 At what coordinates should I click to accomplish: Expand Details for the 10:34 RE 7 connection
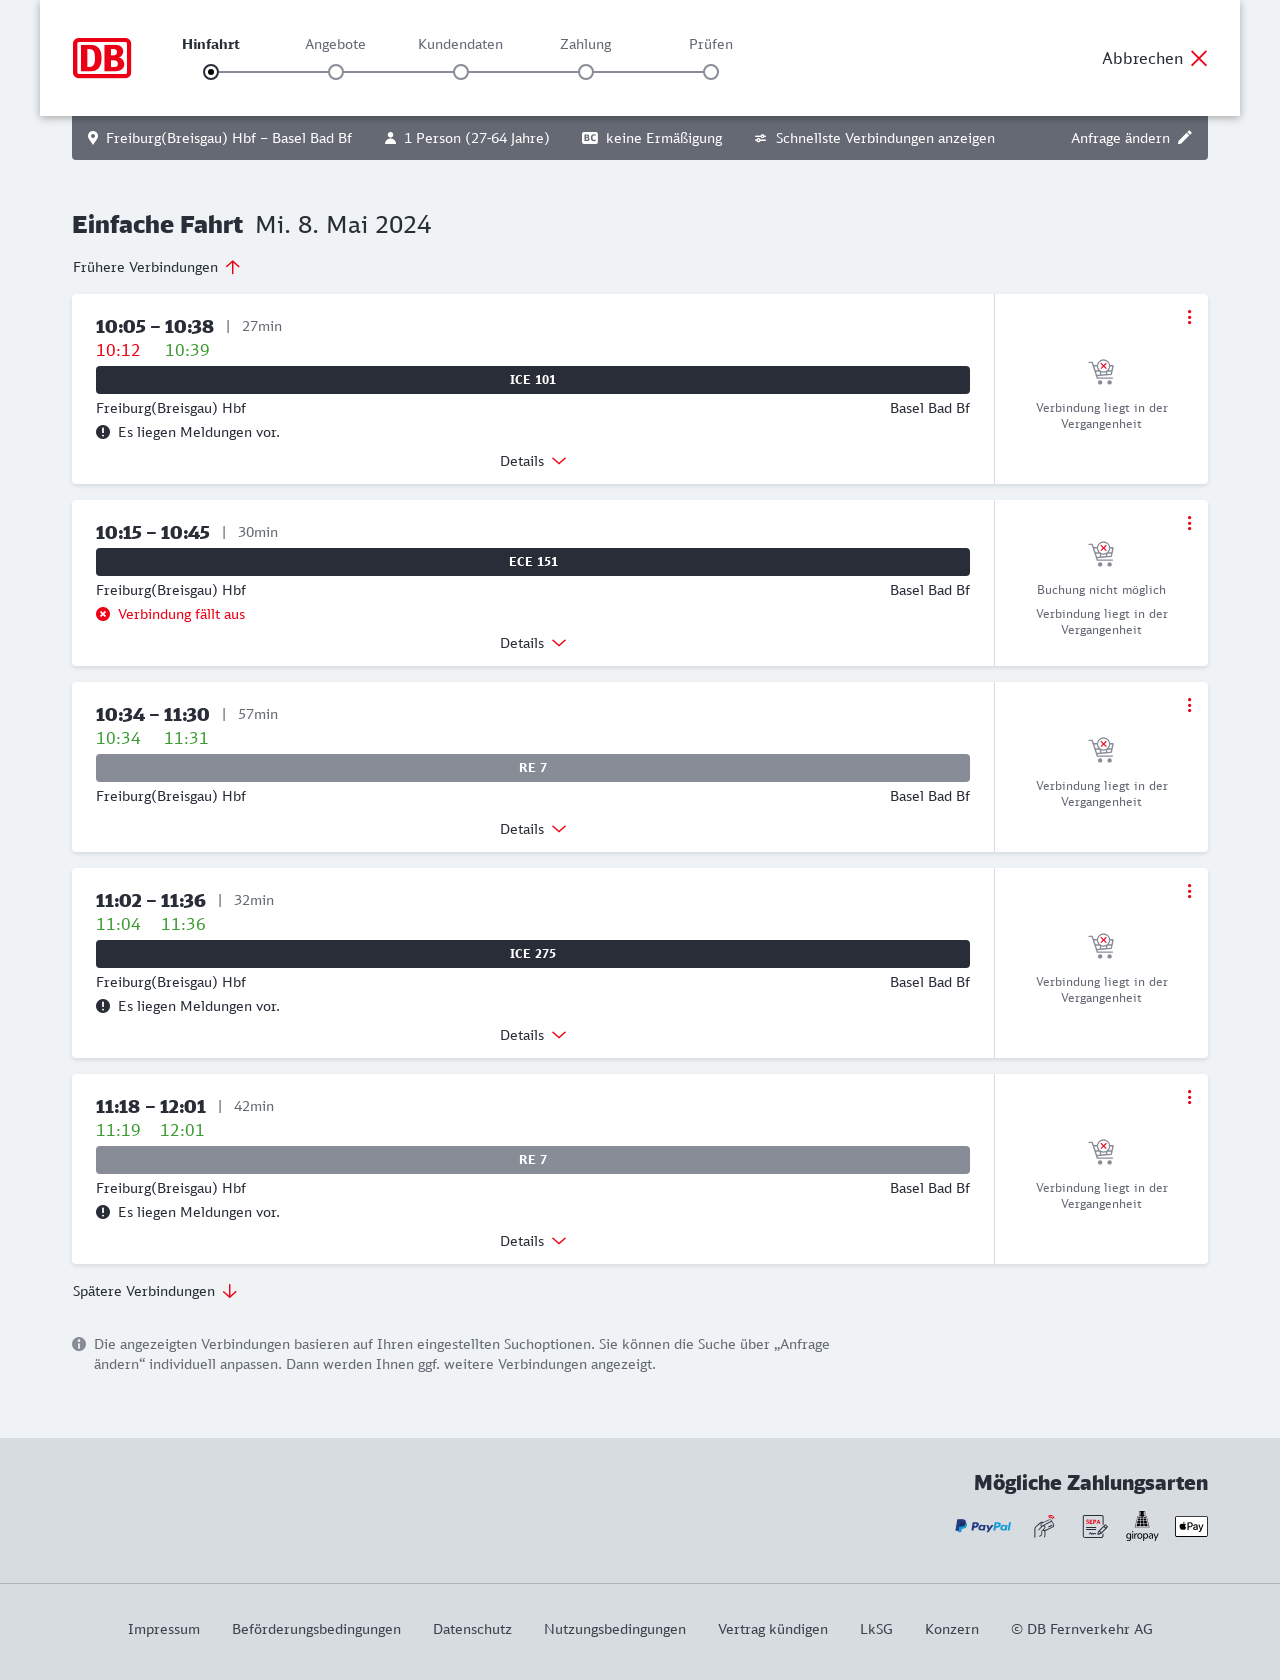533,829
